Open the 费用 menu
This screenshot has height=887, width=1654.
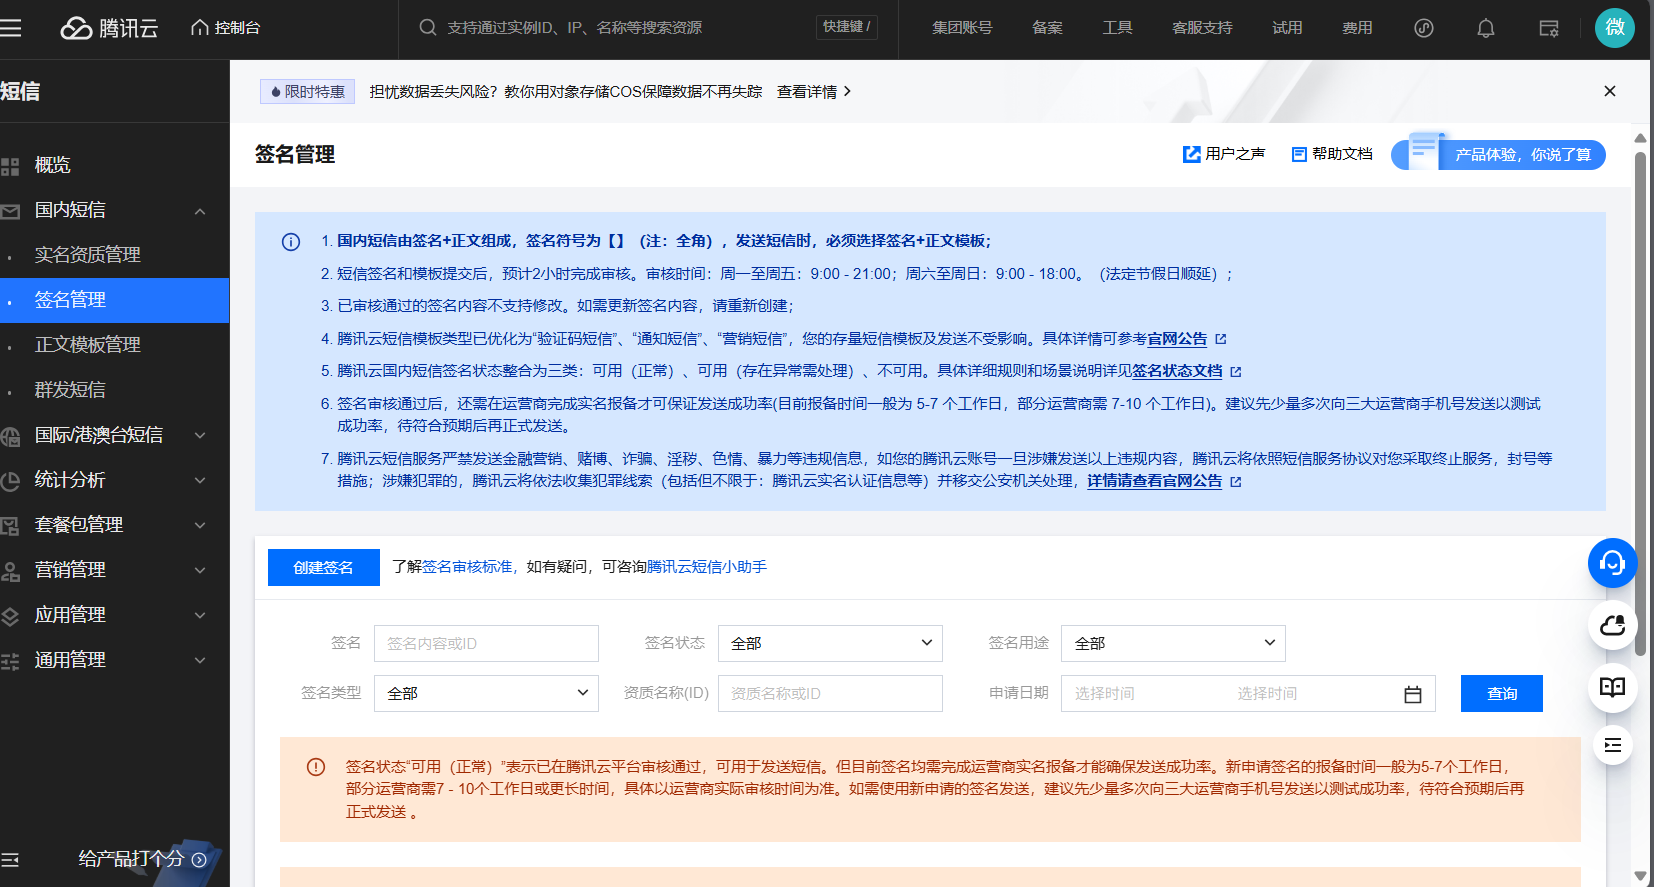[1357, 28]
